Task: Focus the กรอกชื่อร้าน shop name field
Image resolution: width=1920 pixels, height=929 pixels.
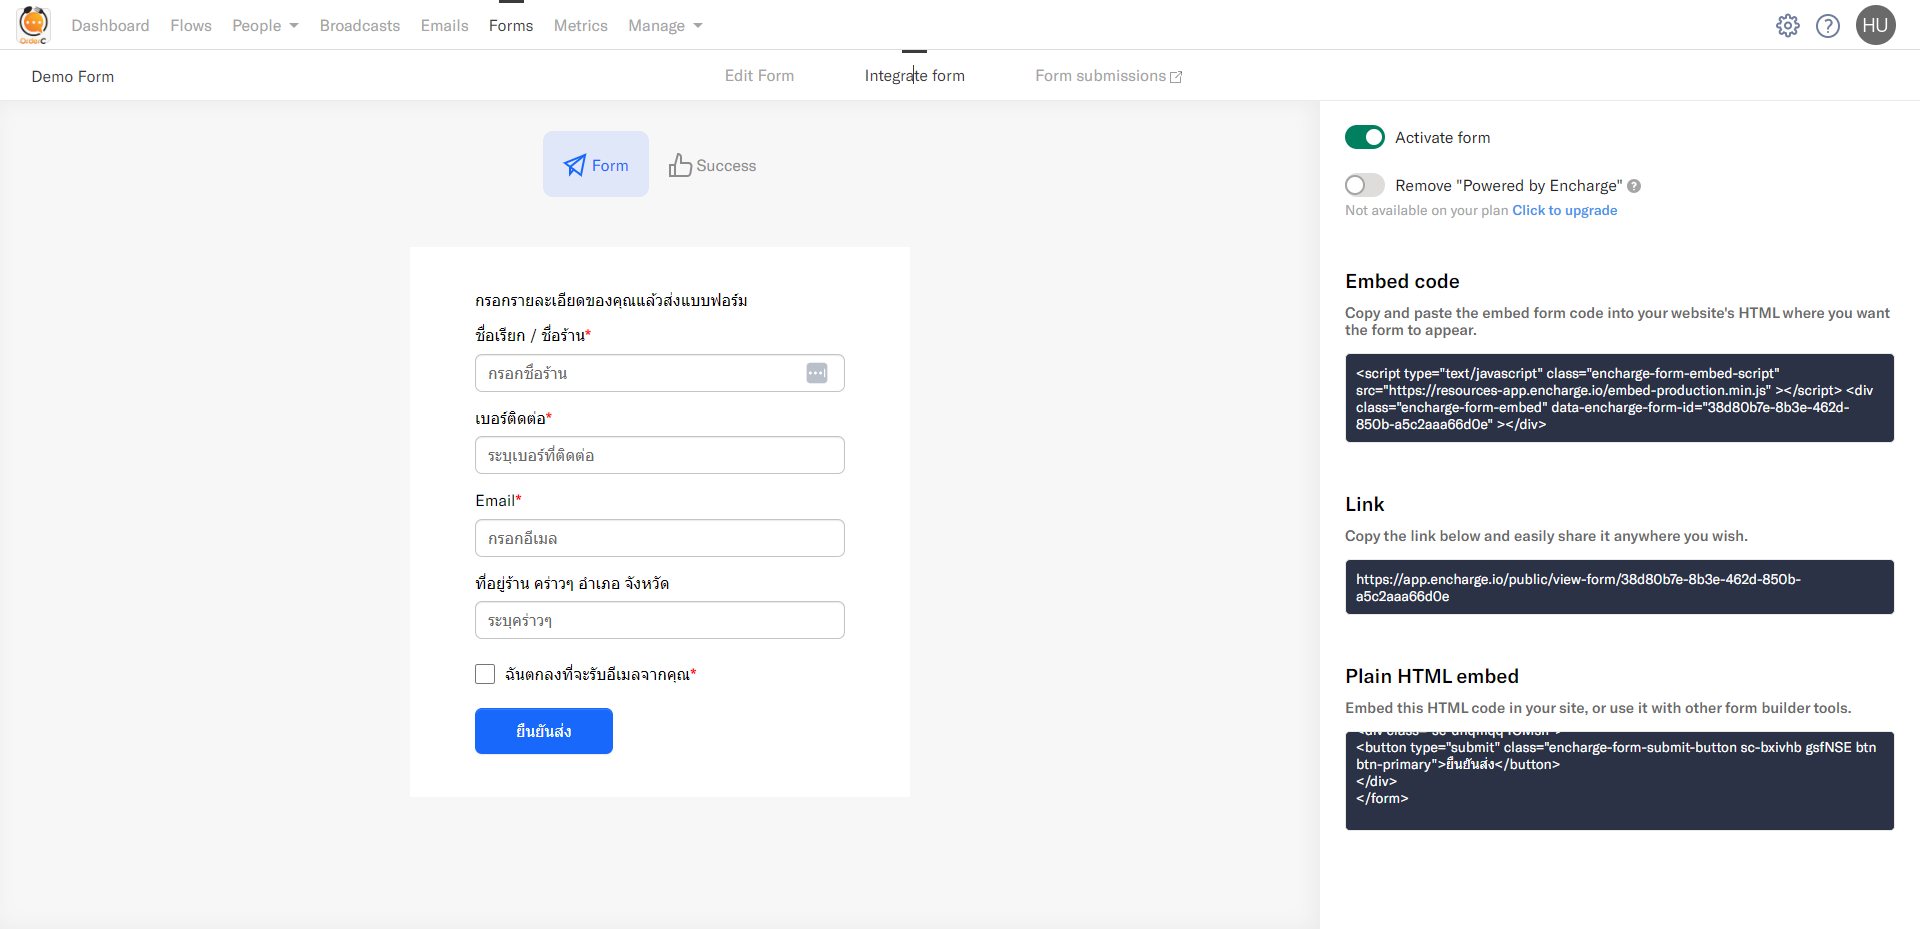Action: click(660, 373)
